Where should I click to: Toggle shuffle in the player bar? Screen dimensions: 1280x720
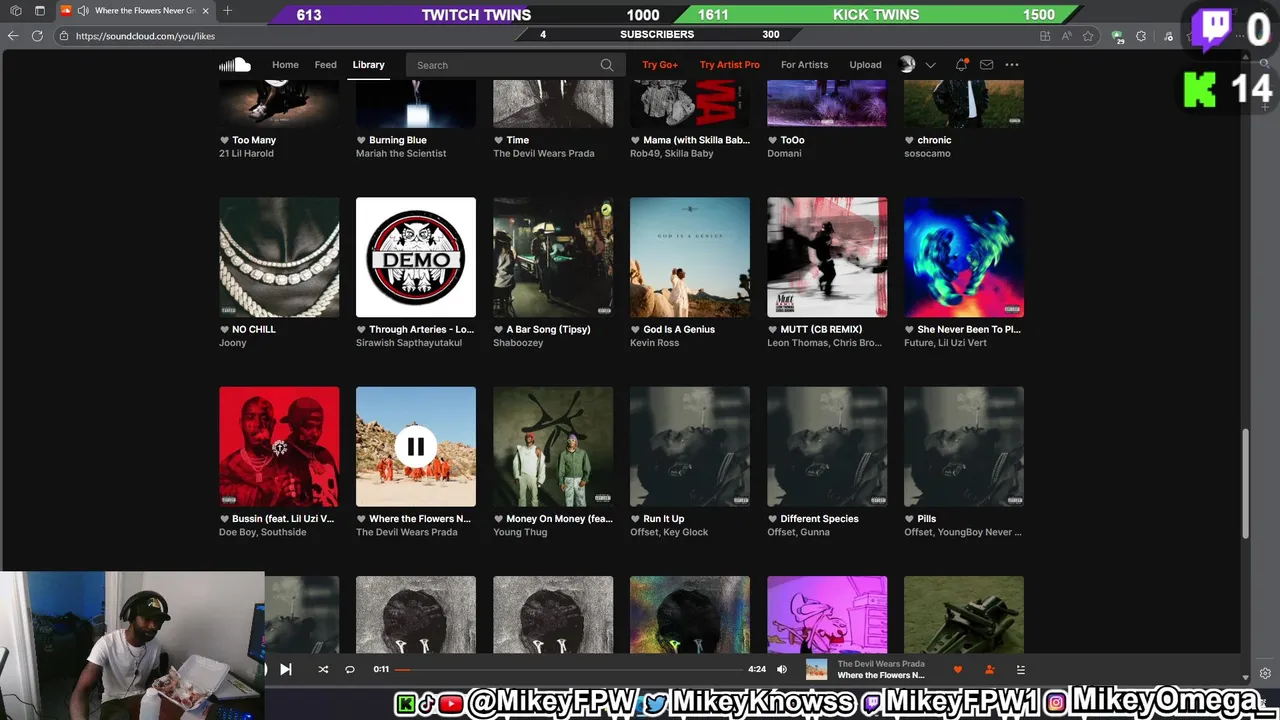[323, 669]
